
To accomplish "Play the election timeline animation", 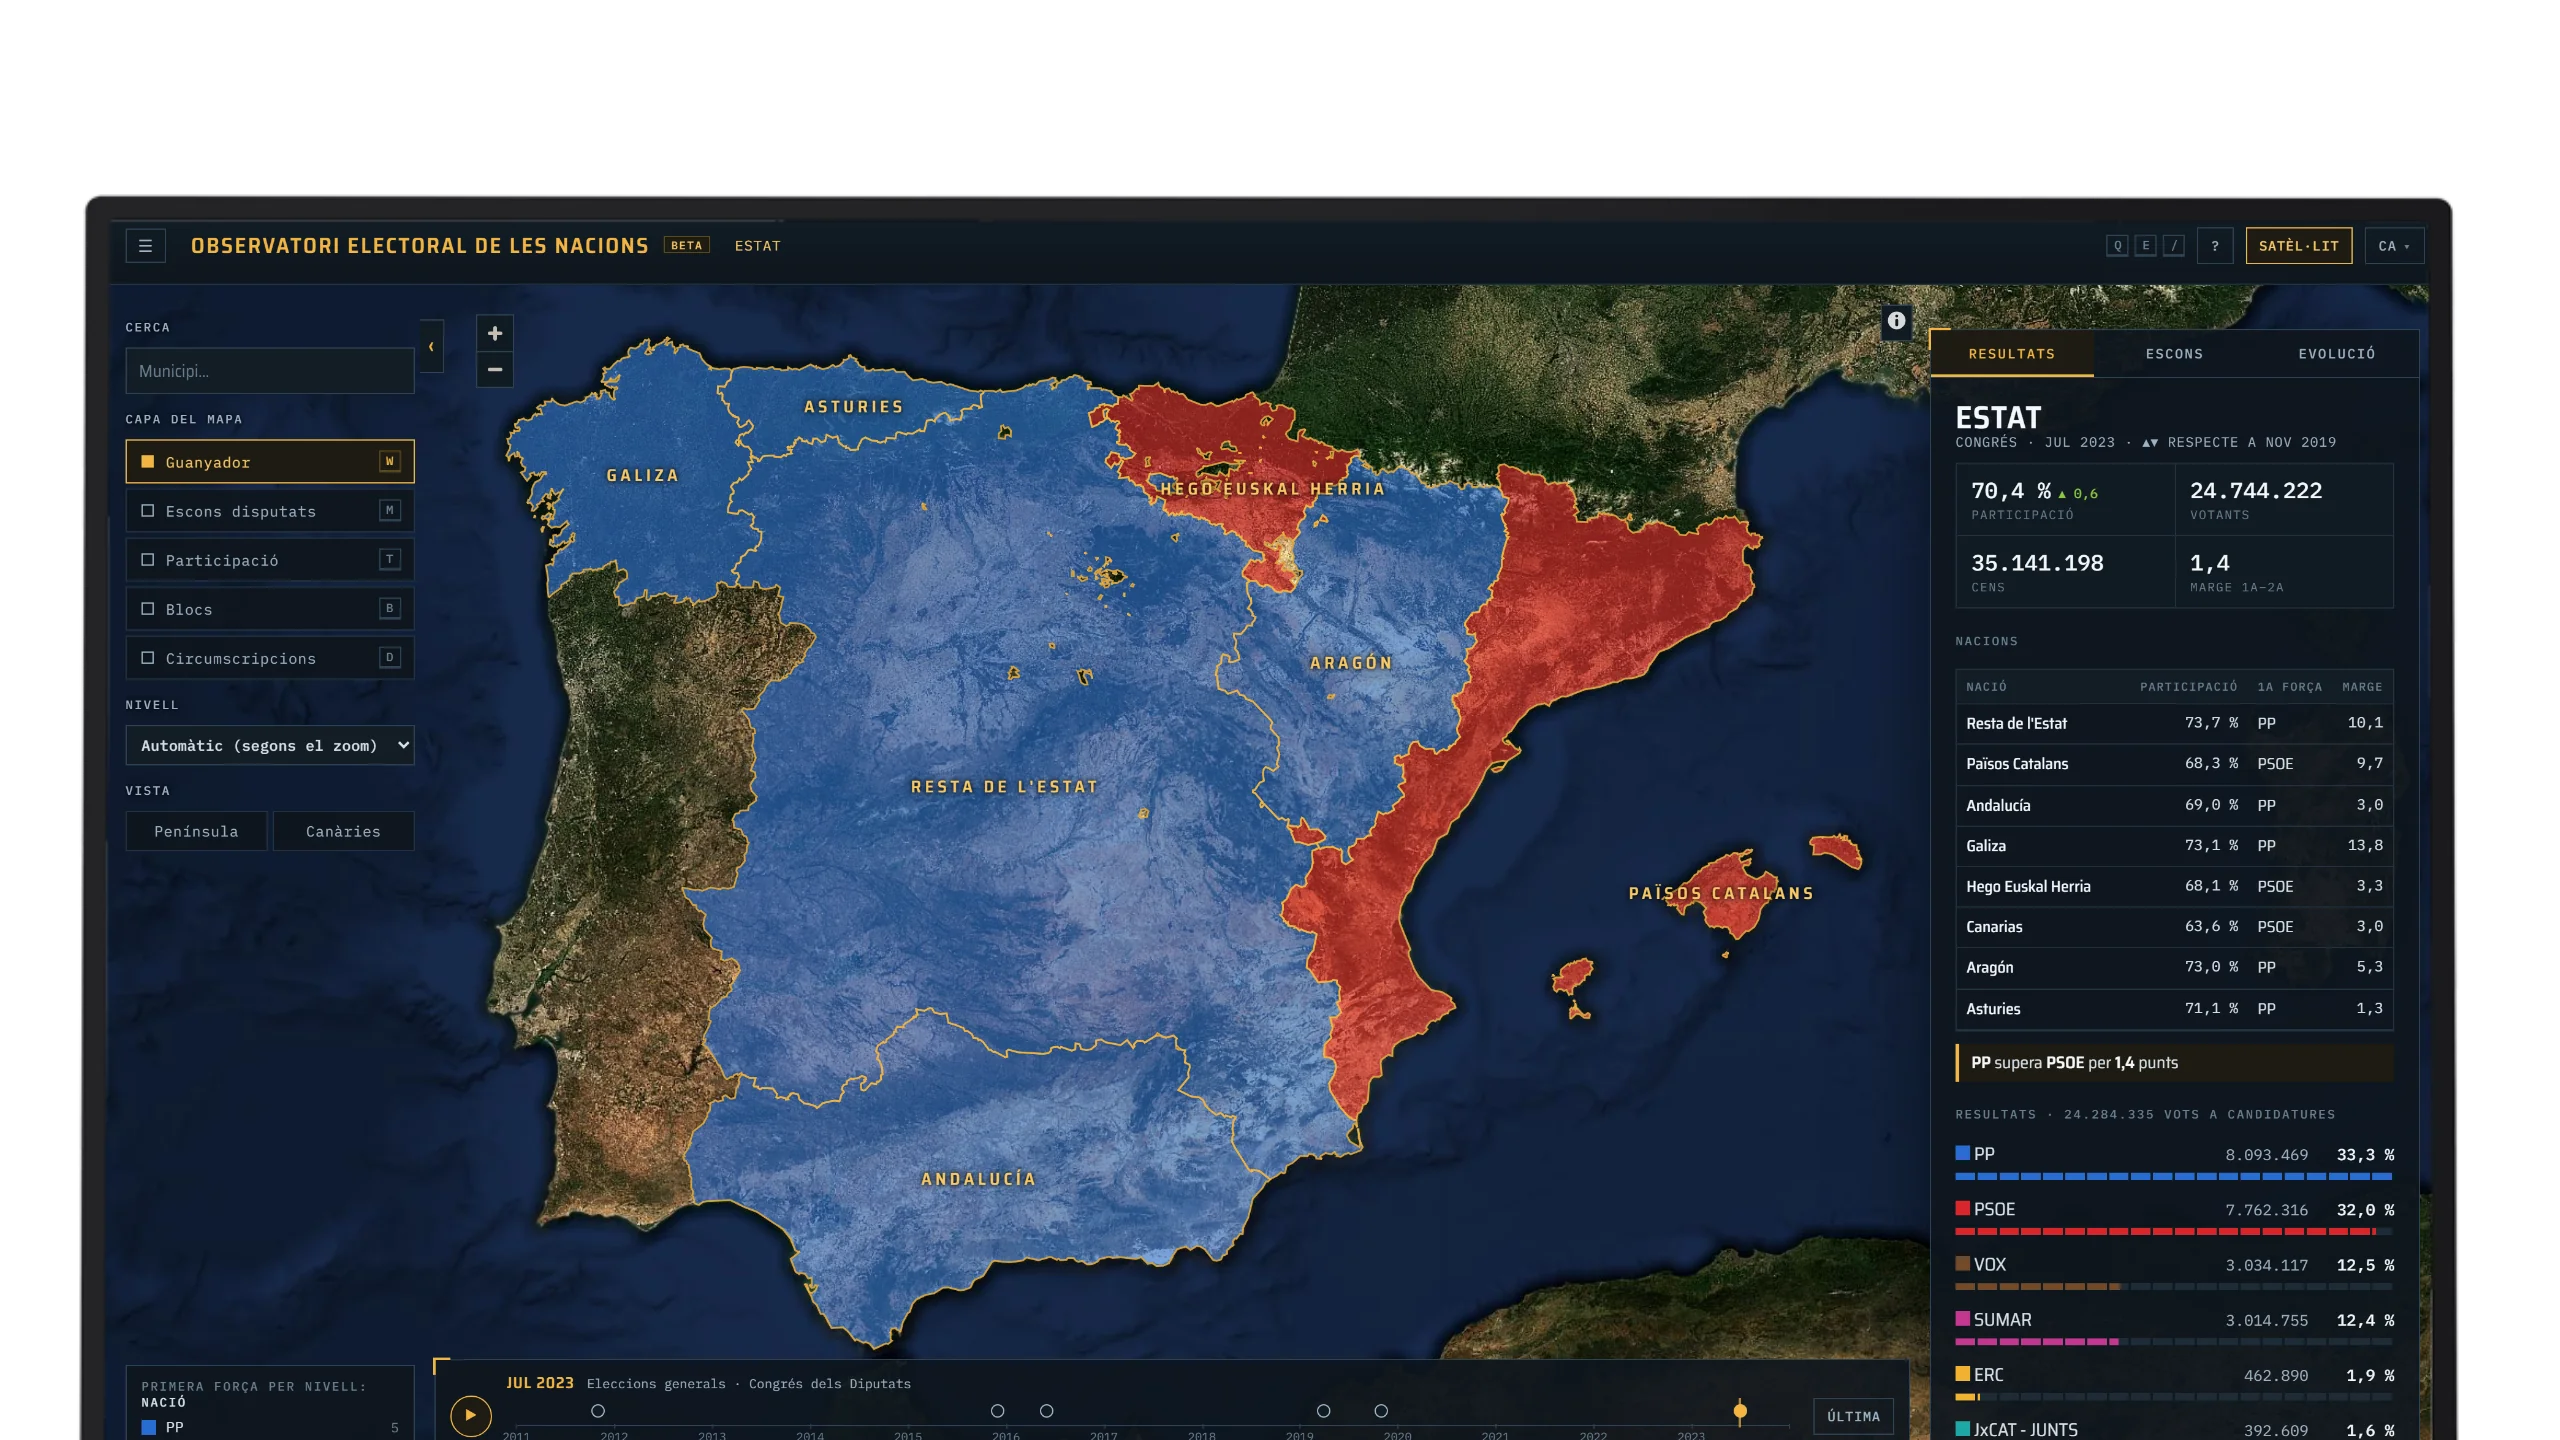I will (470, 1415).
